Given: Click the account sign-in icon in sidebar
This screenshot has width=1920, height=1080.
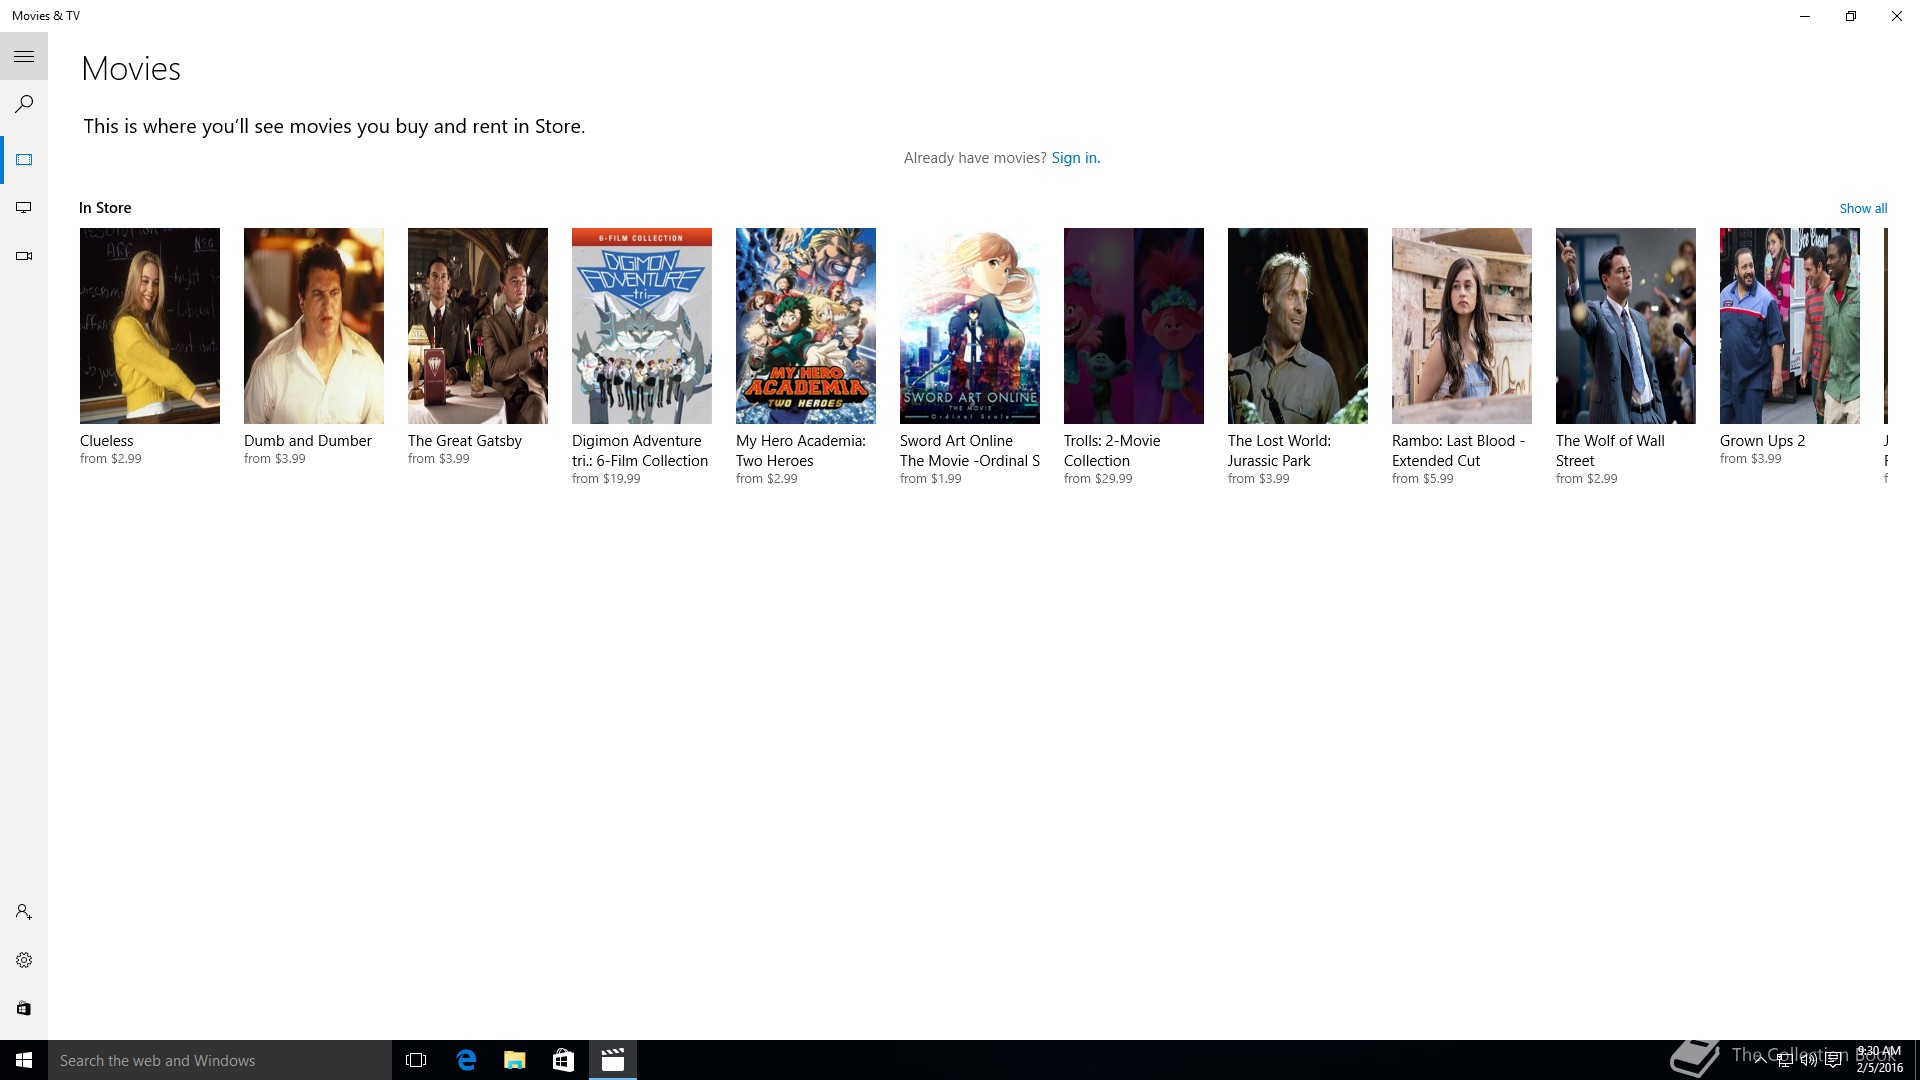Looking at the screenshot, I should pyautogui.click(x=24, y=912).
